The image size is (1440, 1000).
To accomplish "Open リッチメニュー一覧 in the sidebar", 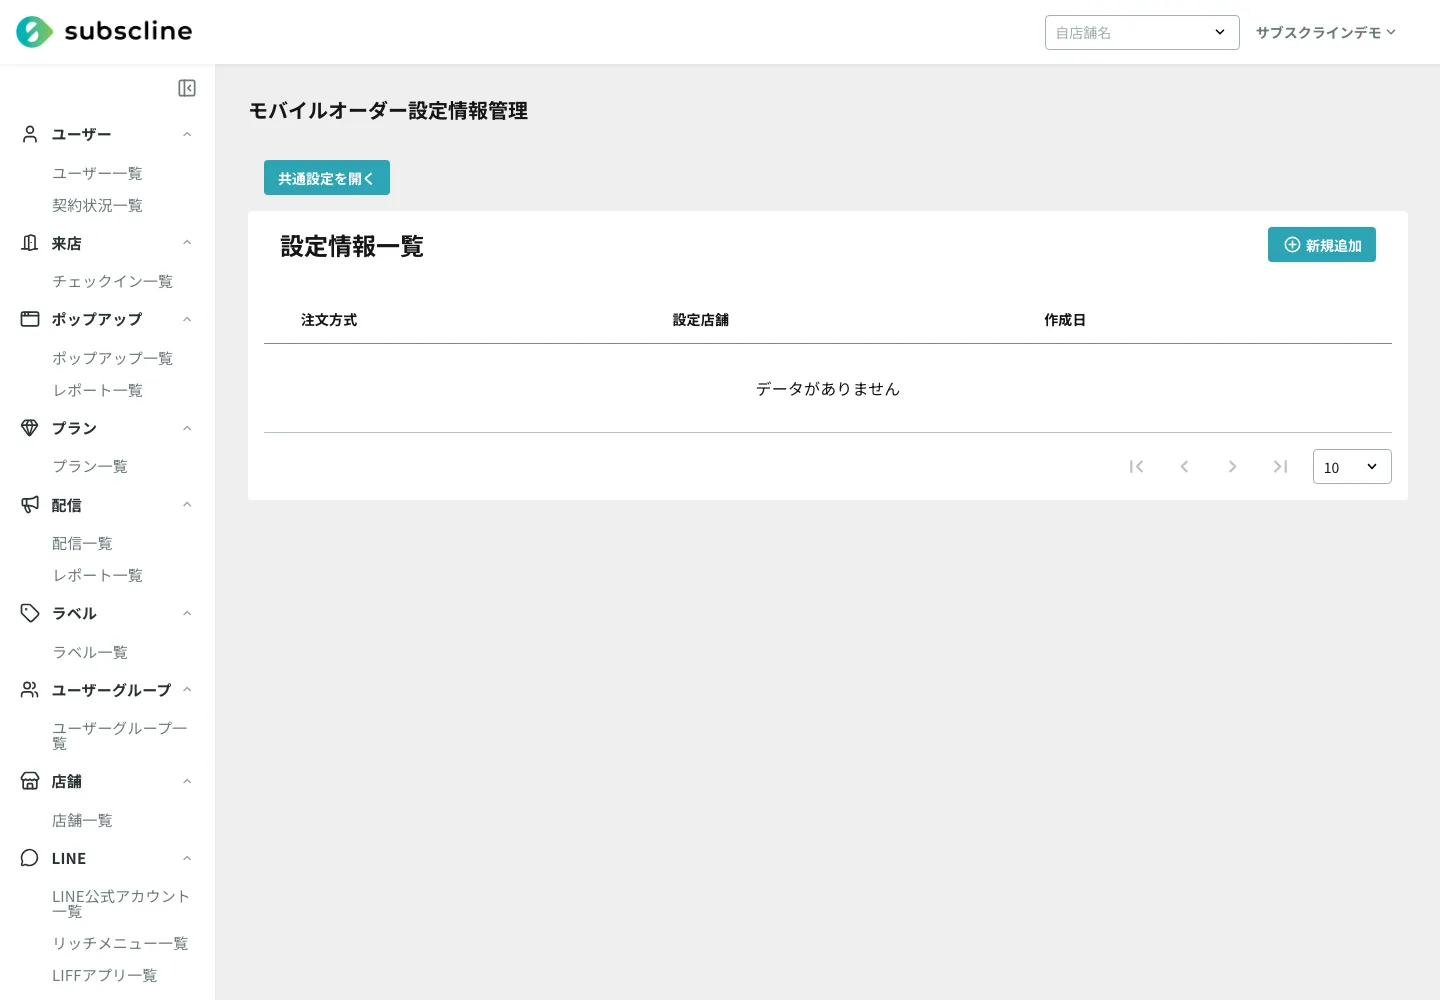I will (x=120, y=943).
